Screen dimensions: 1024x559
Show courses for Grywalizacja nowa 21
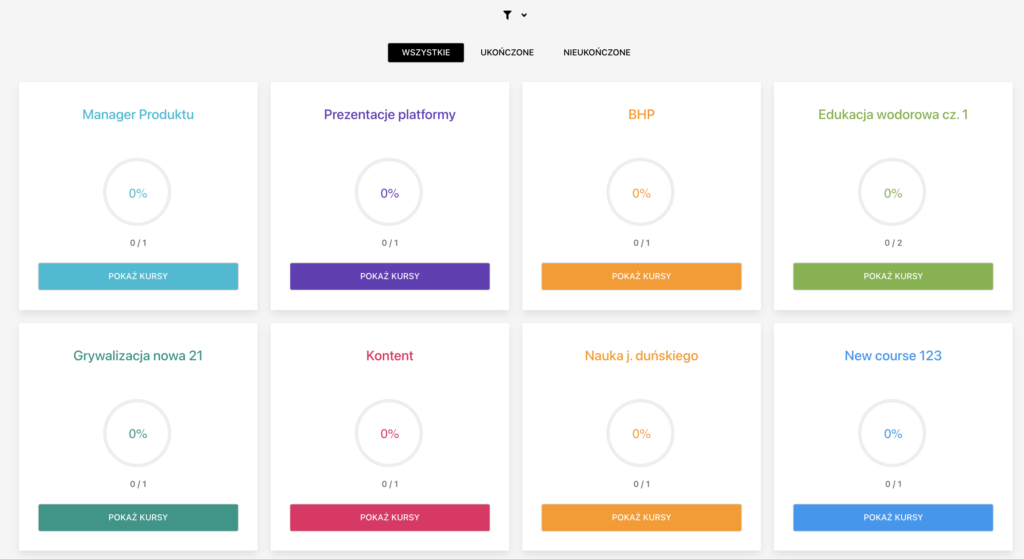point(138,517)
